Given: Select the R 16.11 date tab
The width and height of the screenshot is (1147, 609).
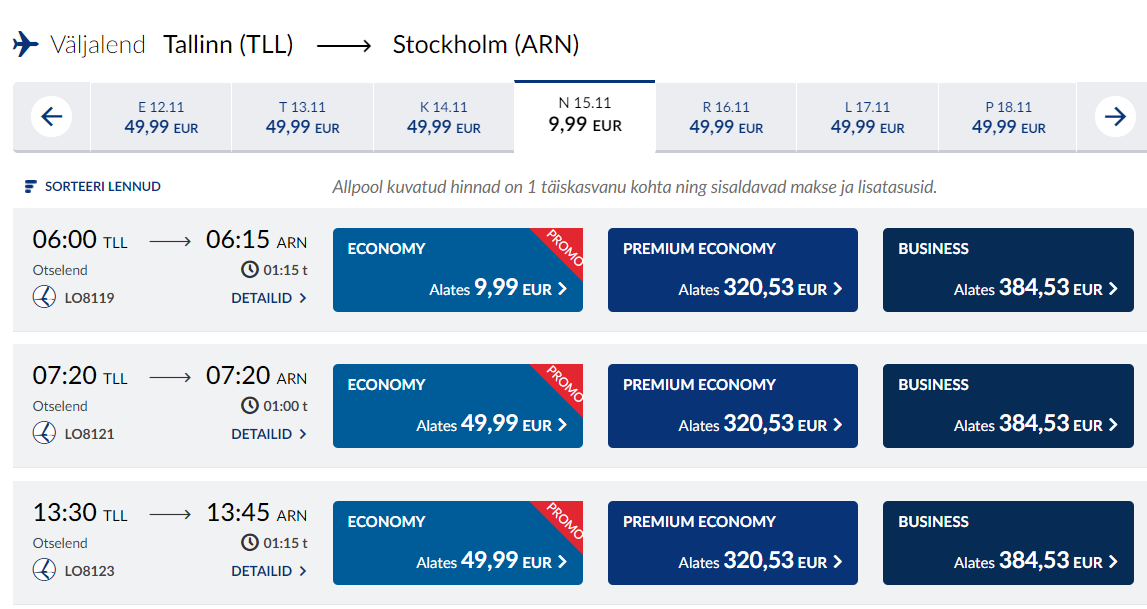Looking at the screenshot, I should (x=726, y=117).
